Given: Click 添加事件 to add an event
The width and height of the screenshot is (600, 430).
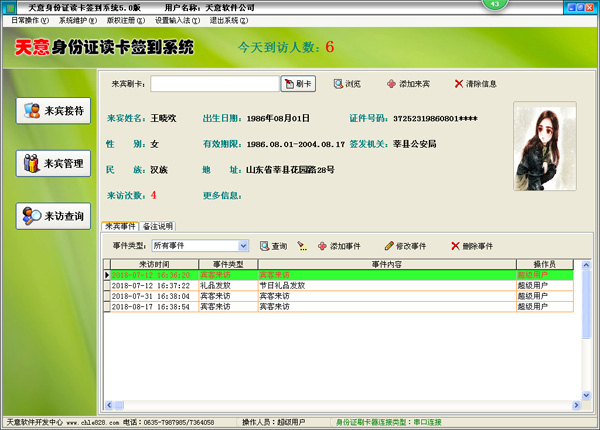Looking at the screenshot, I should (339, 245).
